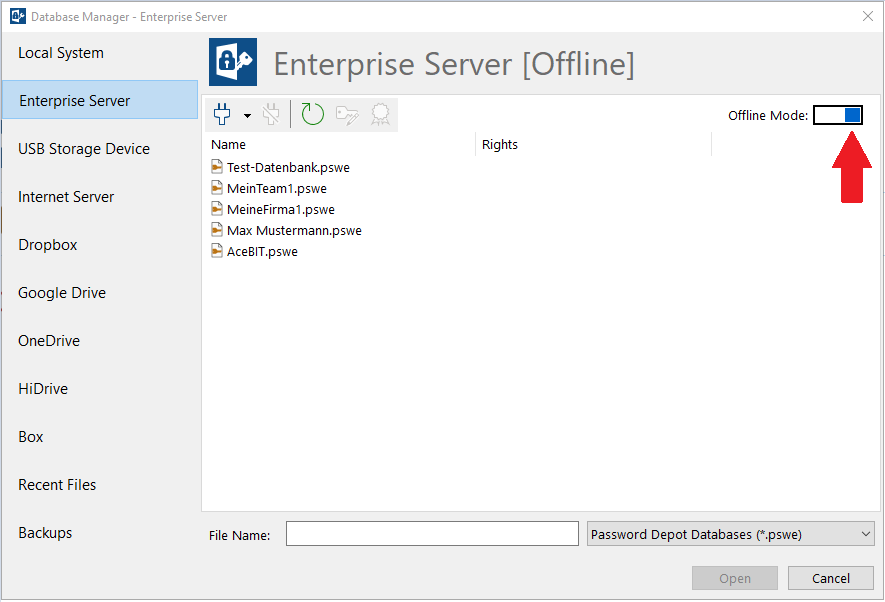This screenshot has height=602, width=885.
Task: Select the Max Mustermann.pswe database
Action: coord(294,230)
